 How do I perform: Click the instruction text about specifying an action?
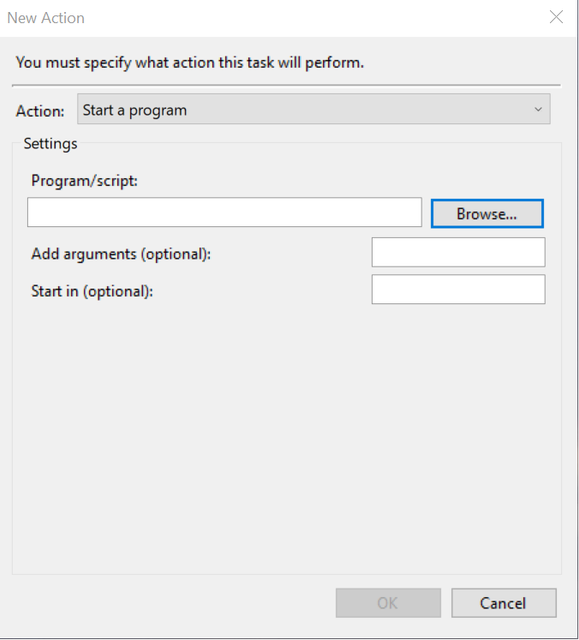pyautogui.click(x=190, y=62)
